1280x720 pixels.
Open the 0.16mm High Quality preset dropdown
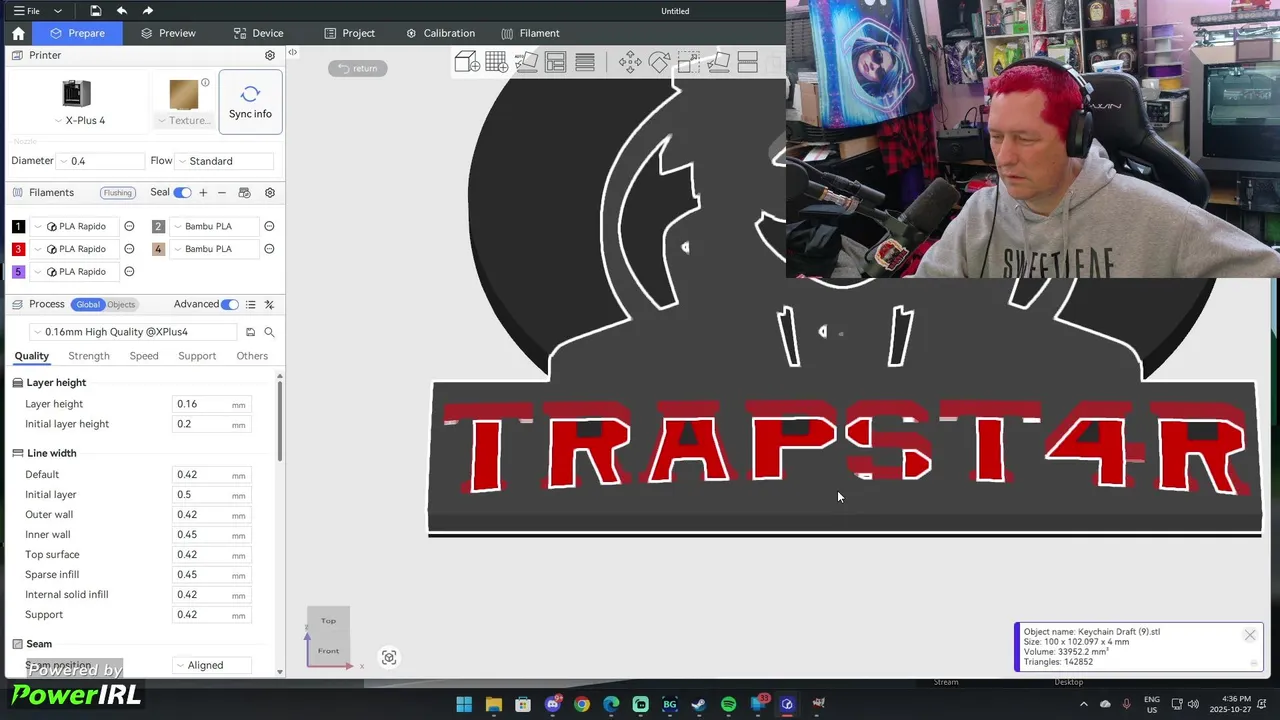click(134, 332)
